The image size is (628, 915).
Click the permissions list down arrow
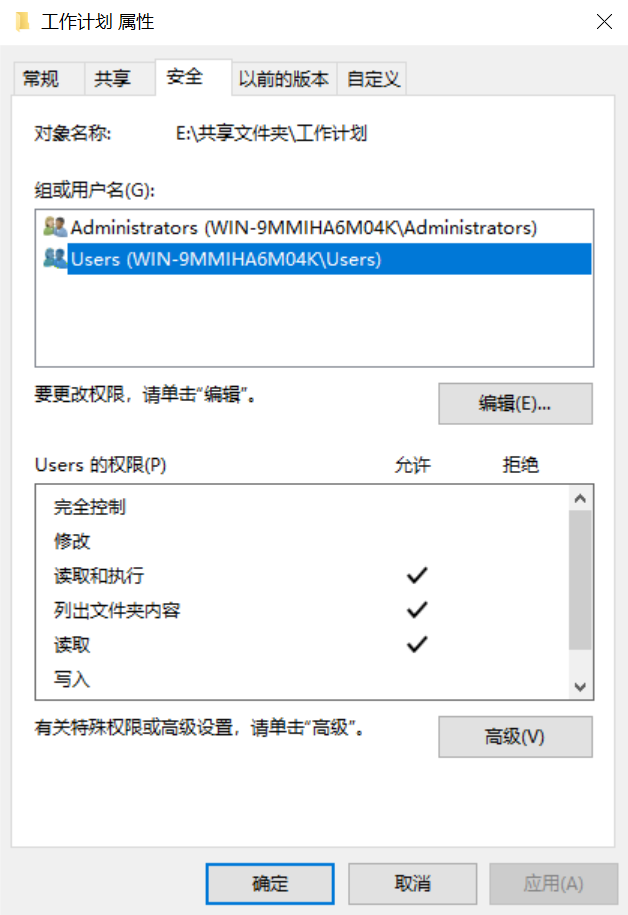[x=580, y=687]
